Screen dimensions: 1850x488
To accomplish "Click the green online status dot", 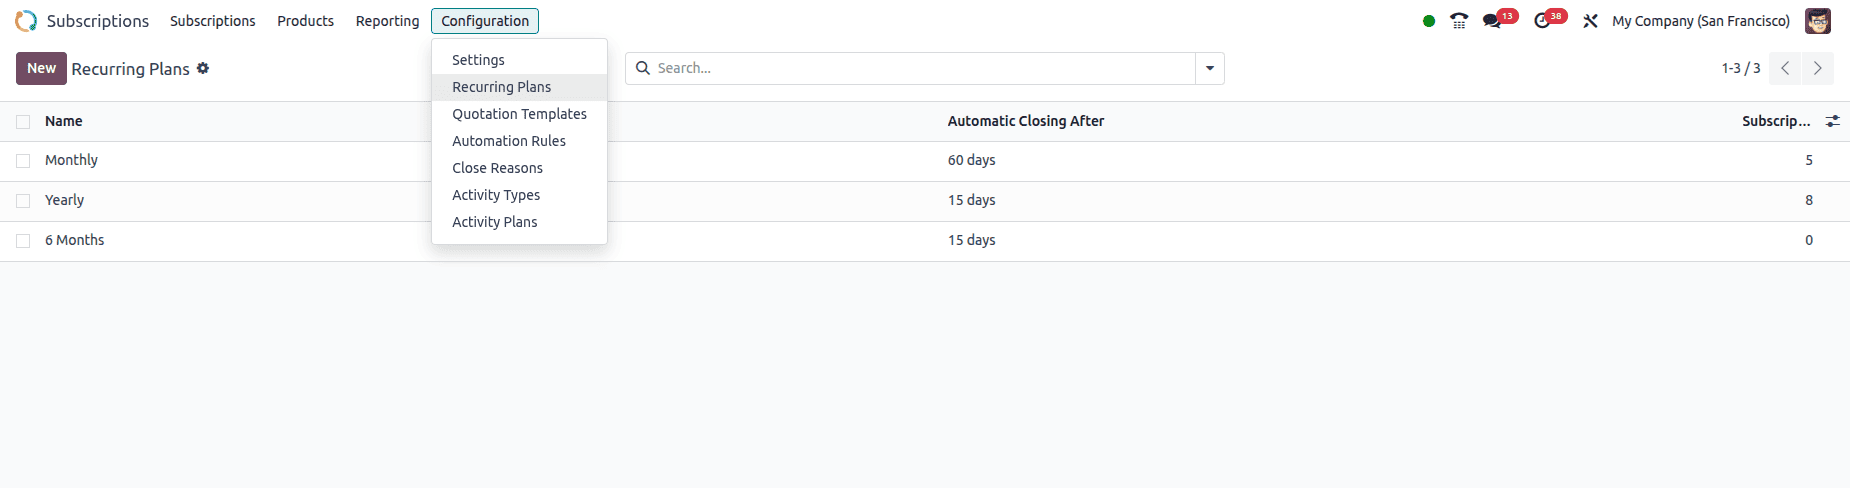I will click(x=1429, y=21).
